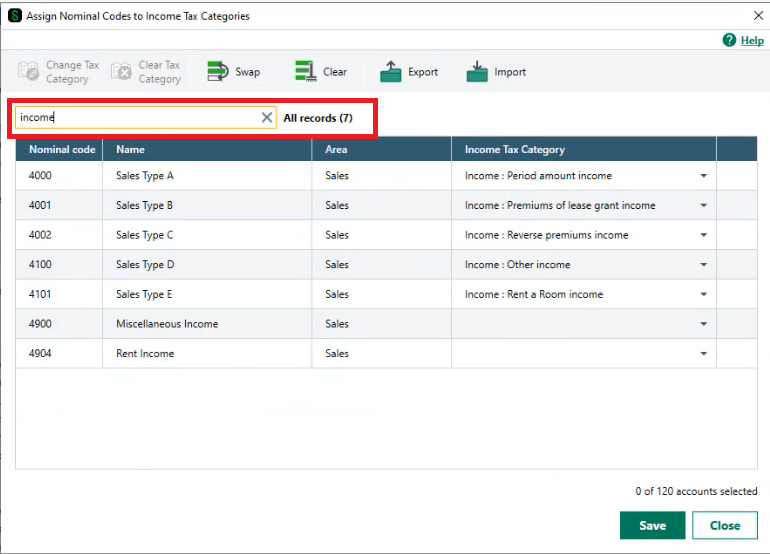
Task: Click the Rent Income name
Action: tap(145, 354)
